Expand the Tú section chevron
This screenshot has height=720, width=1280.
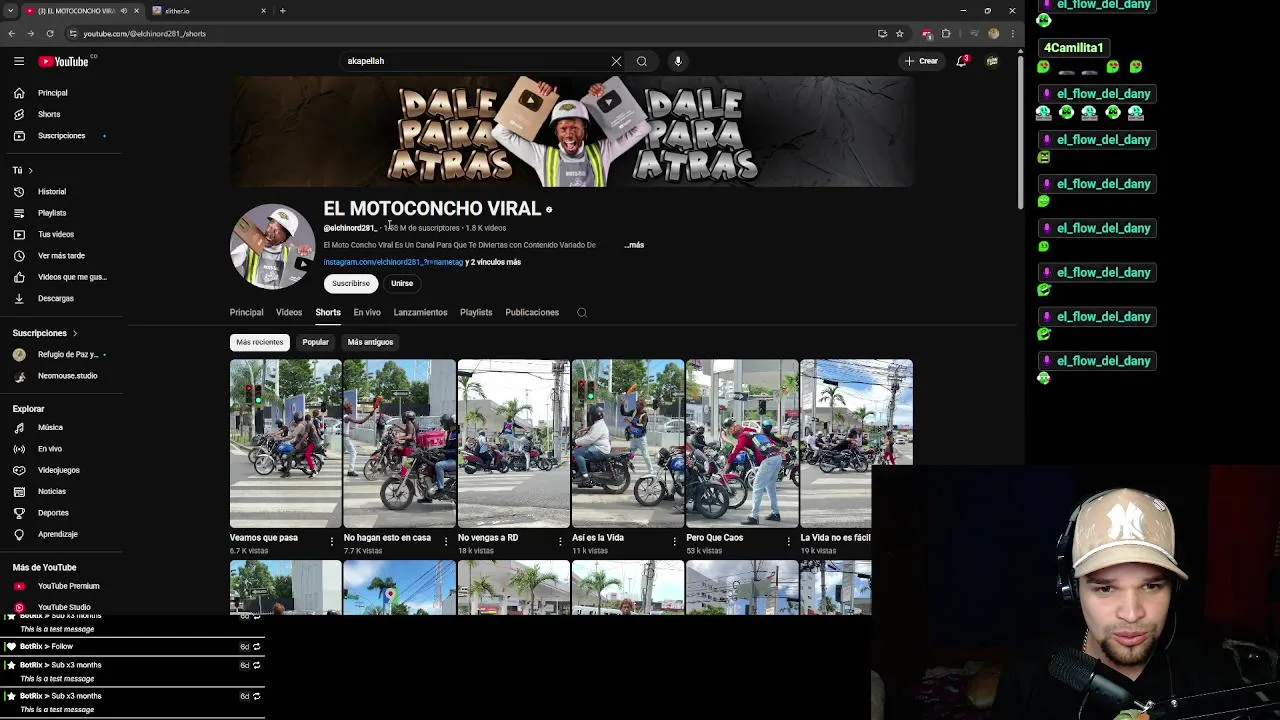(x=30, y=171)
